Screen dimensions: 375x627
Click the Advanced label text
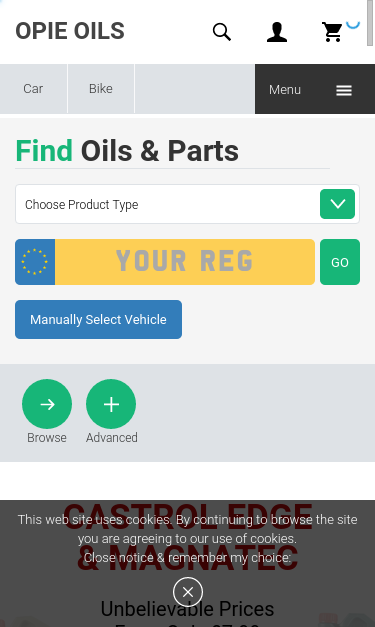click(x=112, y=438)
